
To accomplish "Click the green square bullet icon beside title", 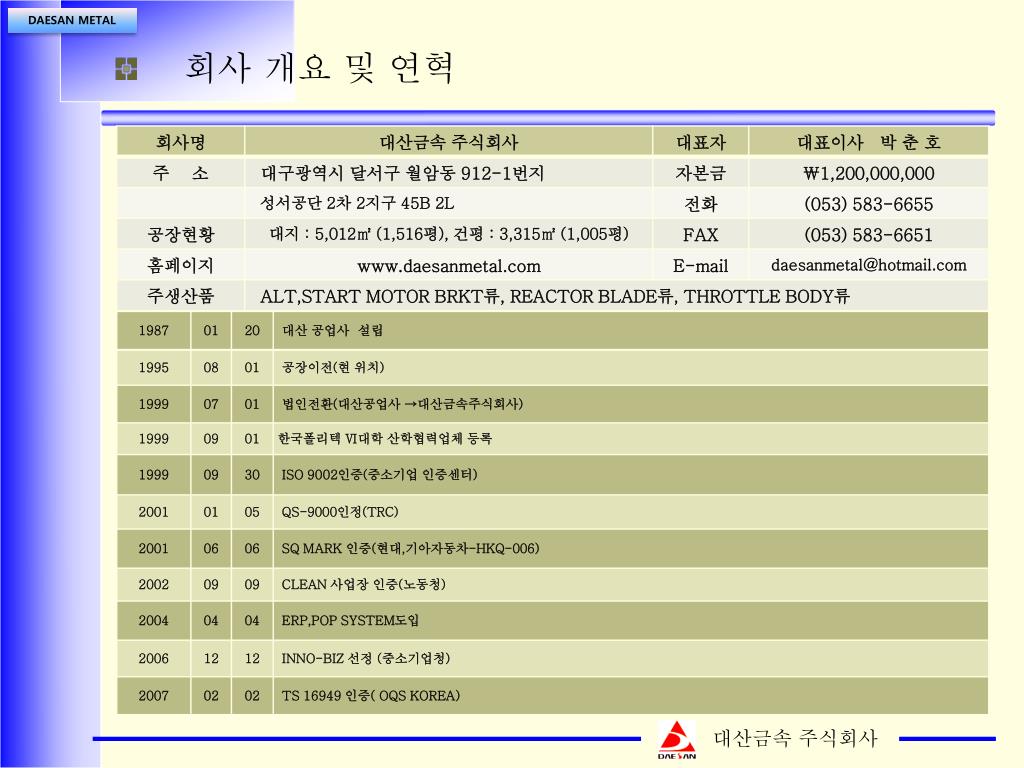I will [126, 69].
